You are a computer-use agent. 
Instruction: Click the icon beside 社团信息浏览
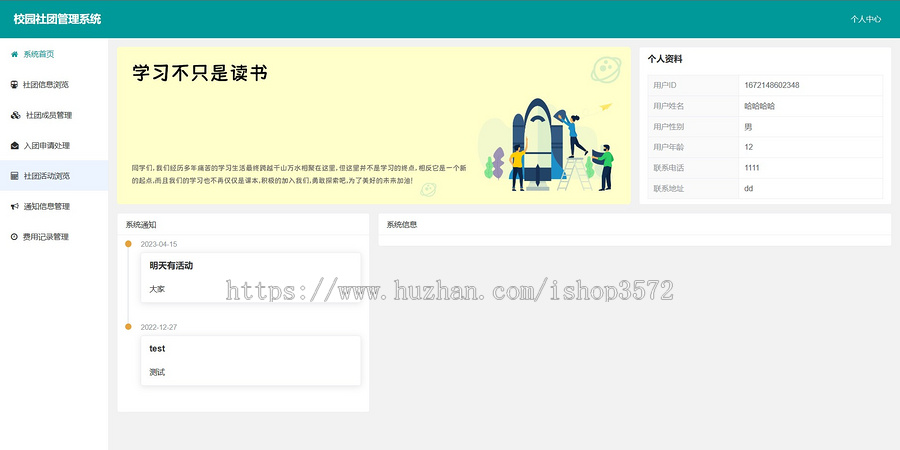14,85
